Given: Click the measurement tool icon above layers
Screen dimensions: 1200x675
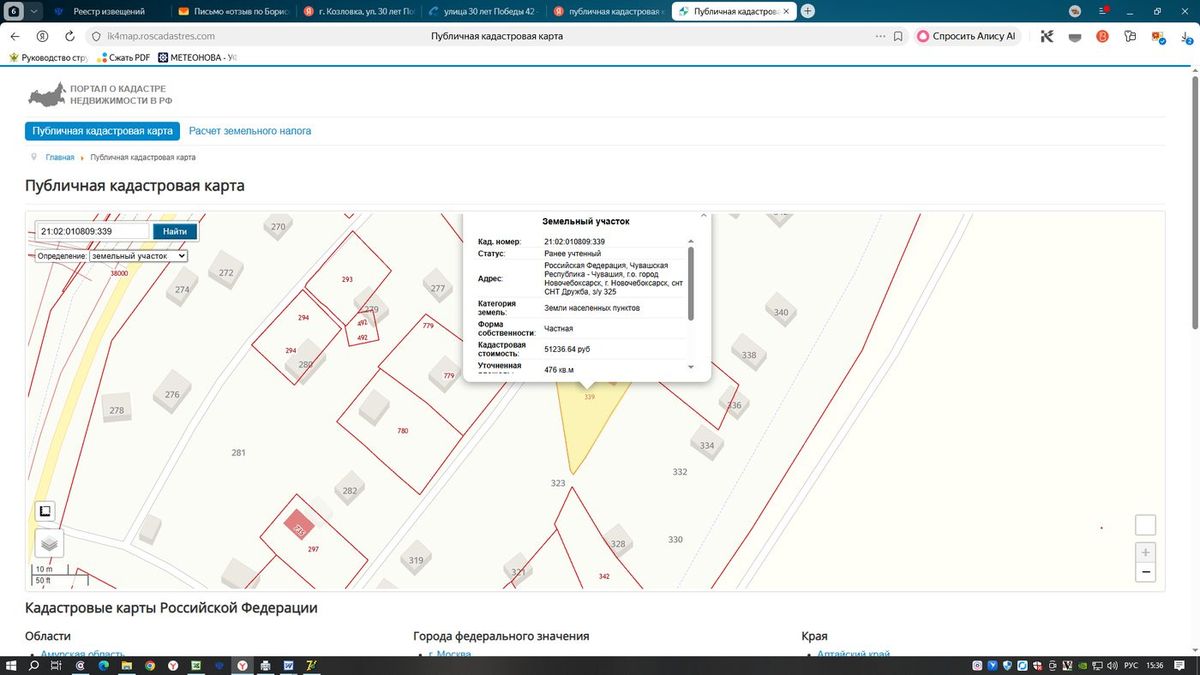Looking at the screenshot, I should 45,511.
